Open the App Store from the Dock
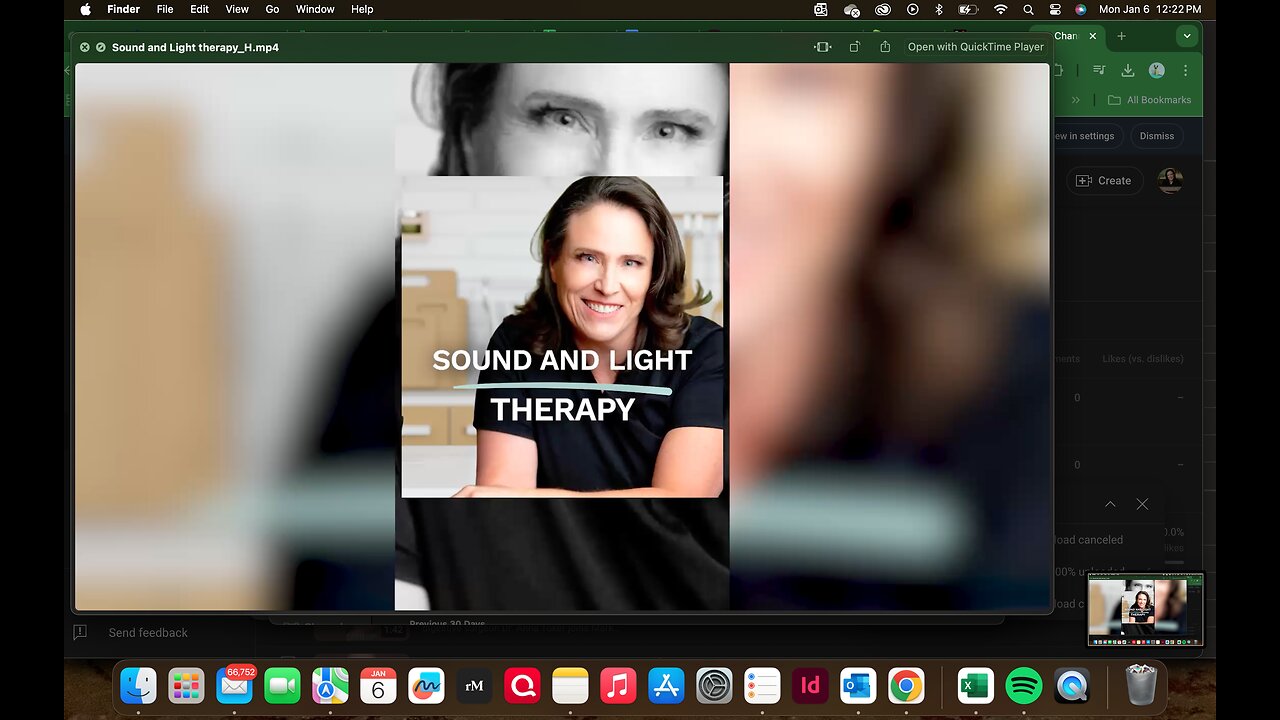 tap(666, 686)
